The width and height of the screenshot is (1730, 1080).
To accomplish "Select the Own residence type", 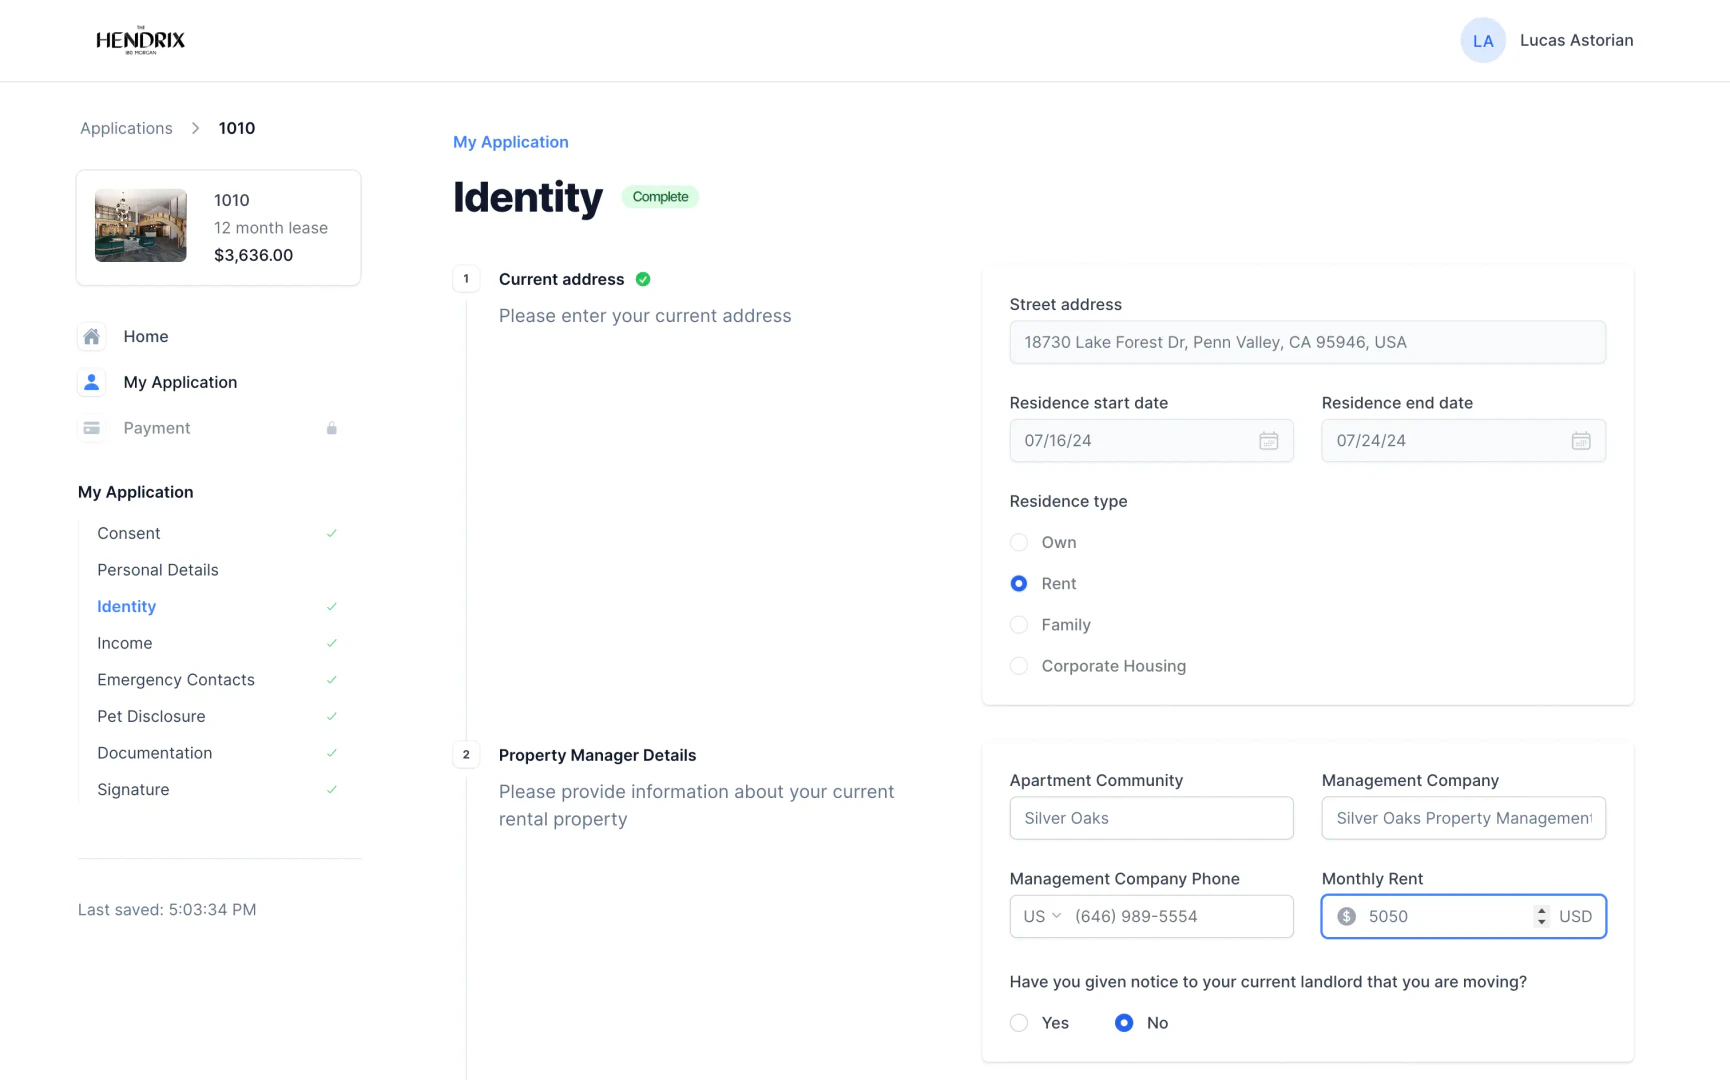I will pos(1018,542).
